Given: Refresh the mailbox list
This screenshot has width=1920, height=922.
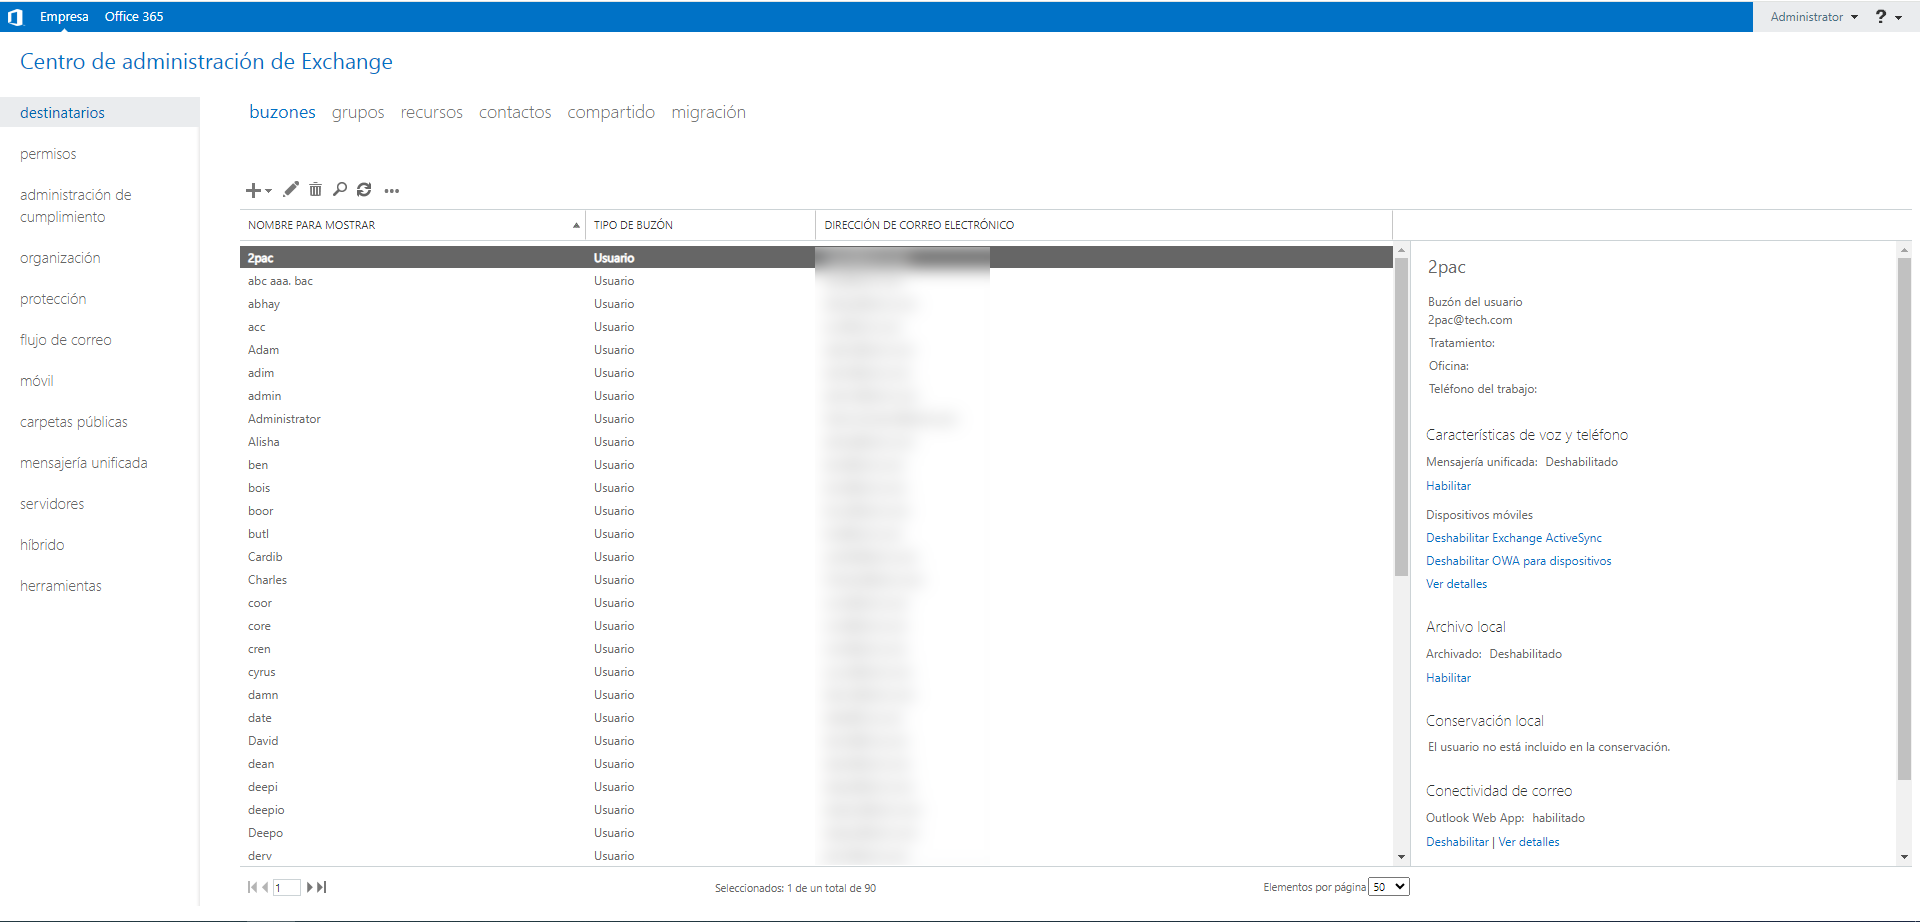Looking at the screenshot, I should 364,189.
